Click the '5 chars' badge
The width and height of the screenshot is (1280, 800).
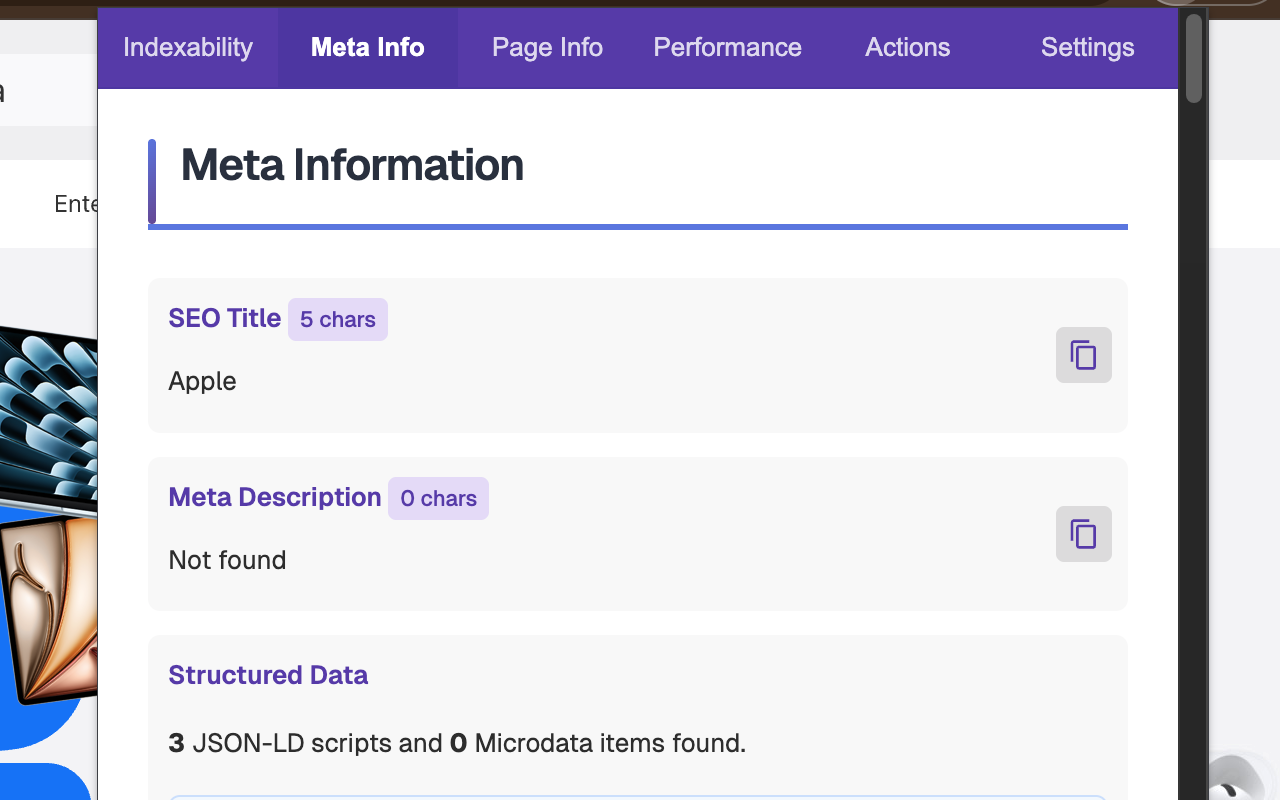(x=338, y=319)
